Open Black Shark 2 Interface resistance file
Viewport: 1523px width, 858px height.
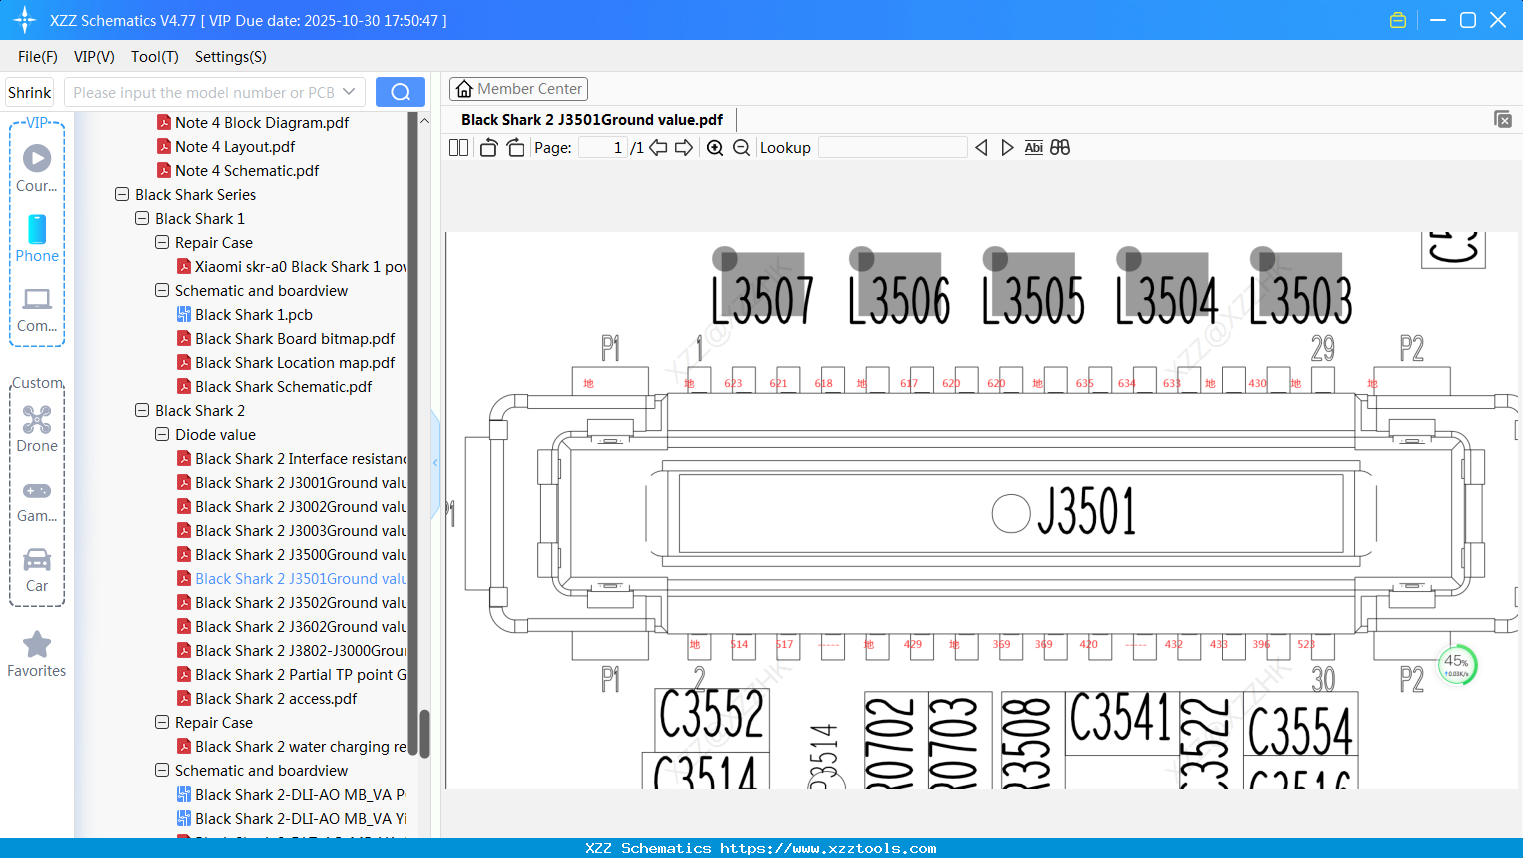300,459
